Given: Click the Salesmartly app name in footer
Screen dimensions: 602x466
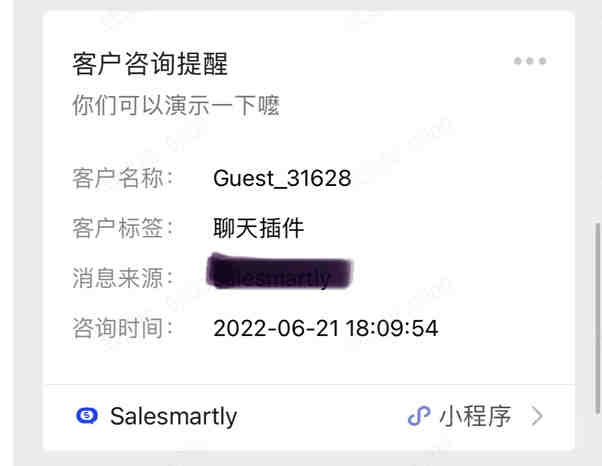Looking at the screenshot, I should point(174,416).
